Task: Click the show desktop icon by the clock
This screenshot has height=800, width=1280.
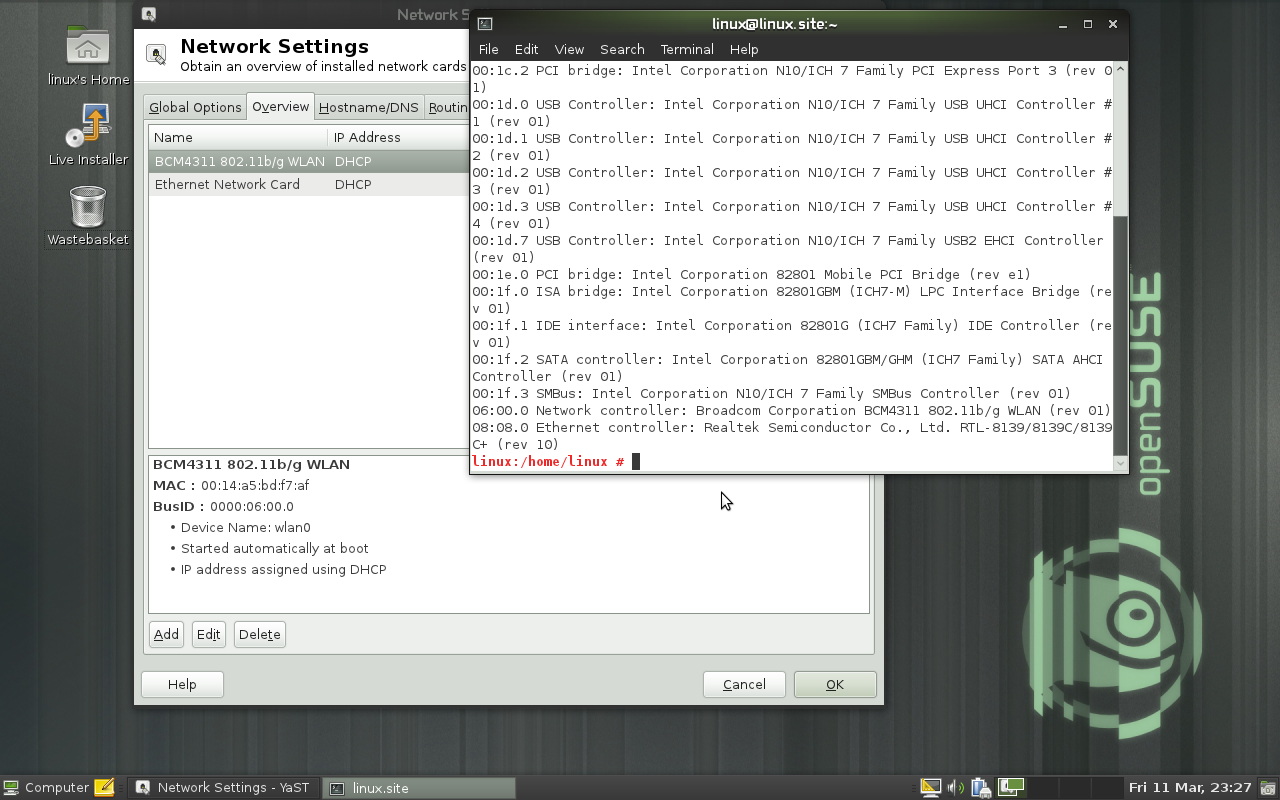Action: click(1268, 788)
